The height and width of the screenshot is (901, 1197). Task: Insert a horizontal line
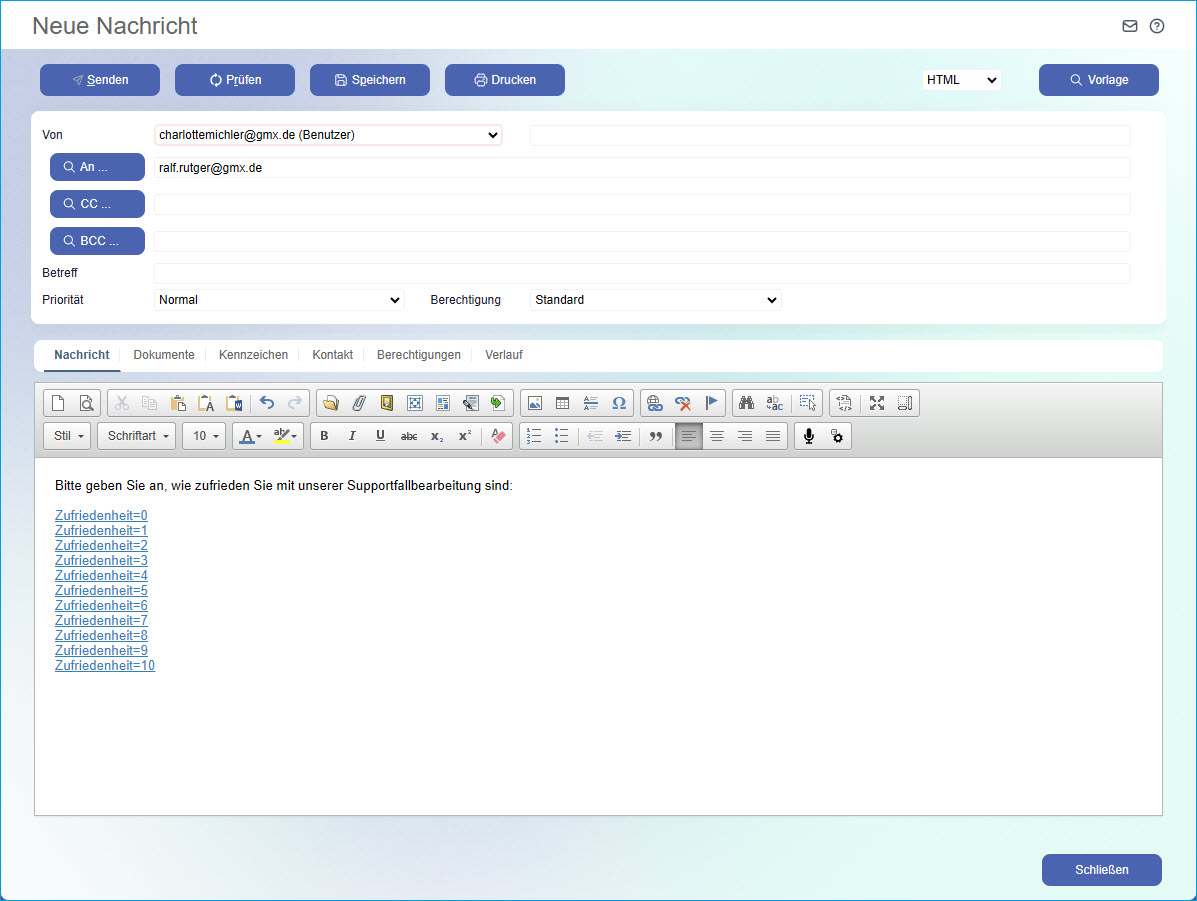tap(591, 403)
